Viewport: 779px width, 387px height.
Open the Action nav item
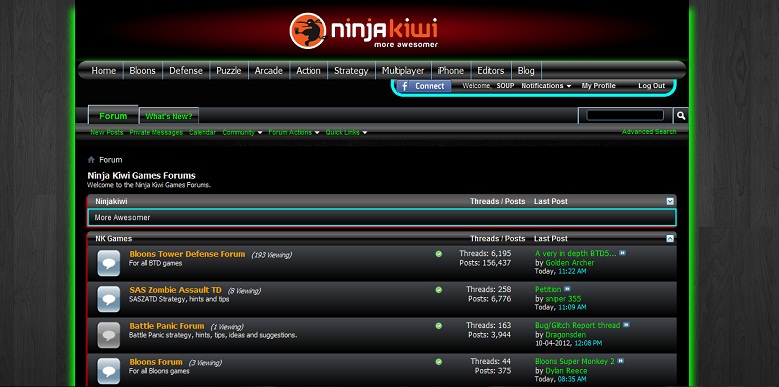[309, 71]
